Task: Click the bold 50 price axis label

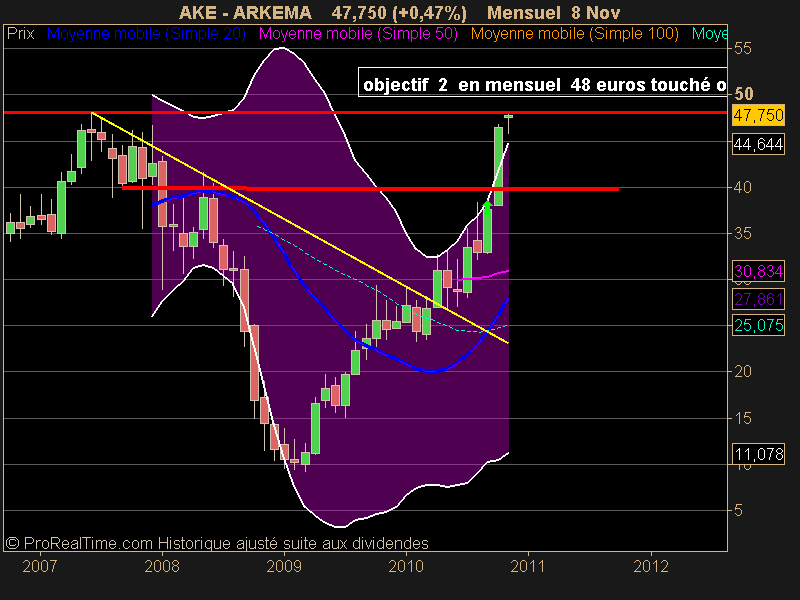Action: [744, 94]
